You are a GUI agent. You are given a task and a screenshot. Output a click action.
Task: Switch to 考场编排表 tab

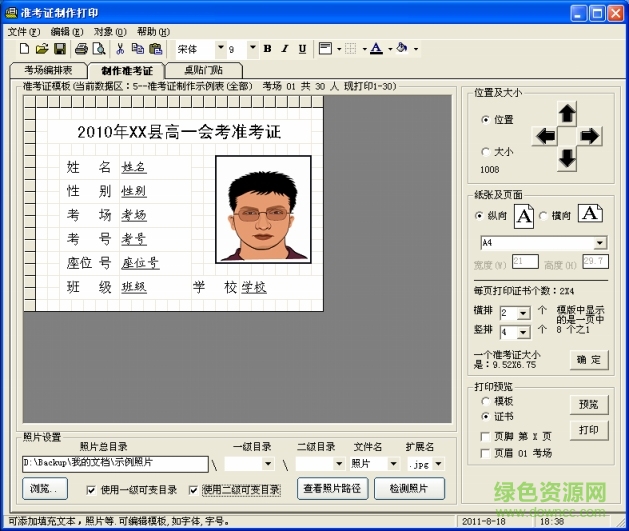pyautogui.click(x=48, y=70)
